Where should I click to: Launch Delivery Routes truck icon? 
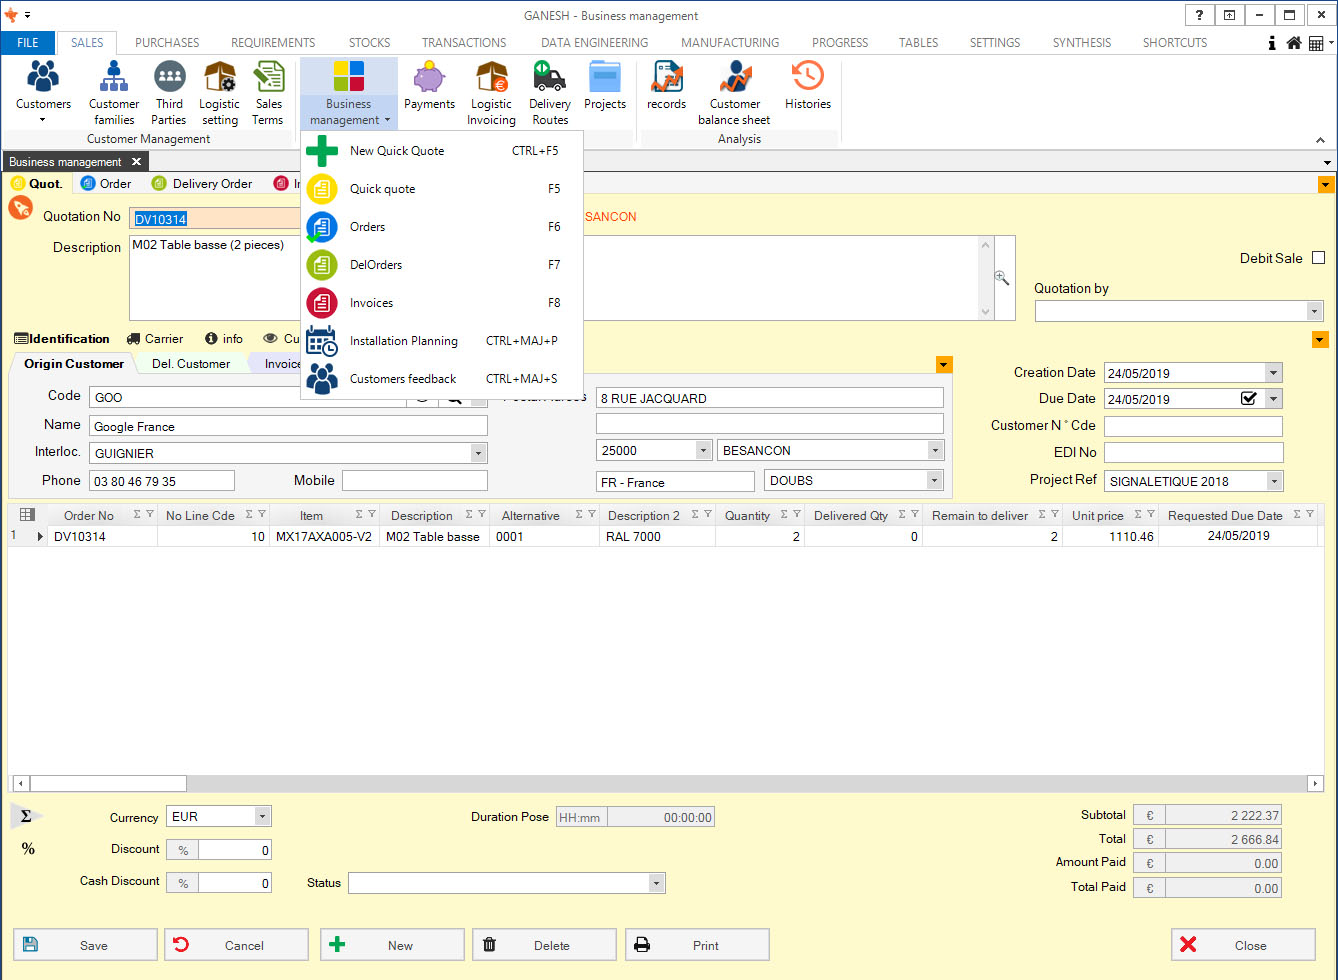(x=549, y=92)
